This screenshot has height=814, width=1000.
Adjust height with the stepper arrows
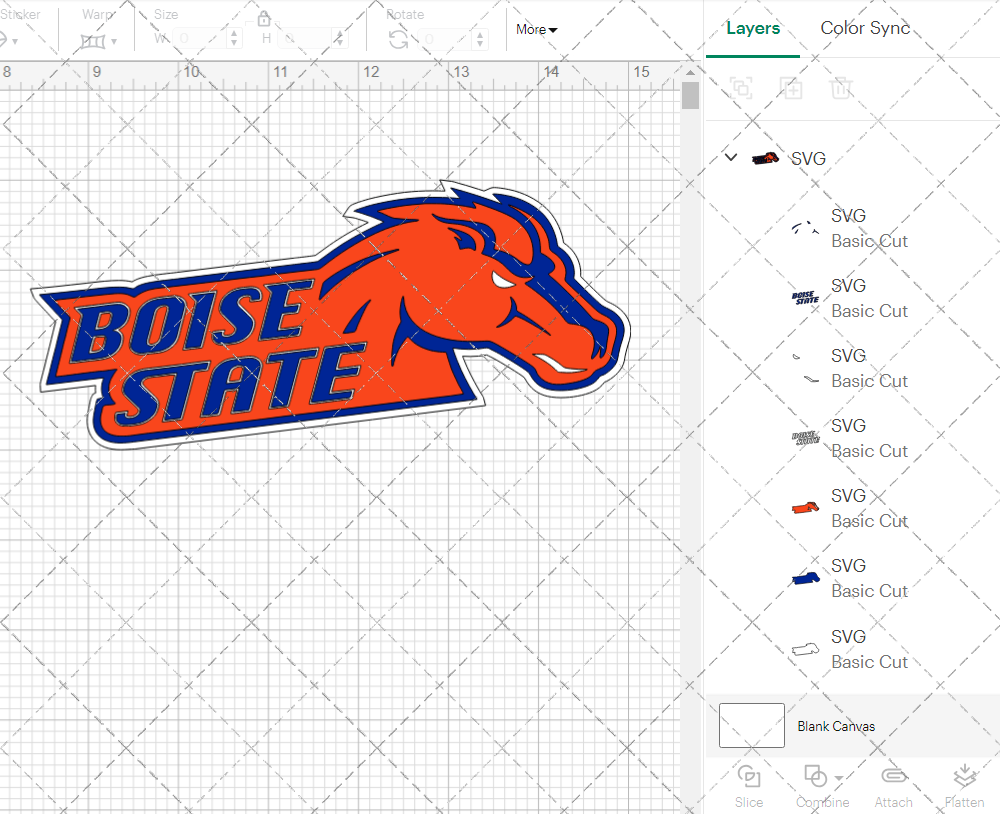[340, 38]
